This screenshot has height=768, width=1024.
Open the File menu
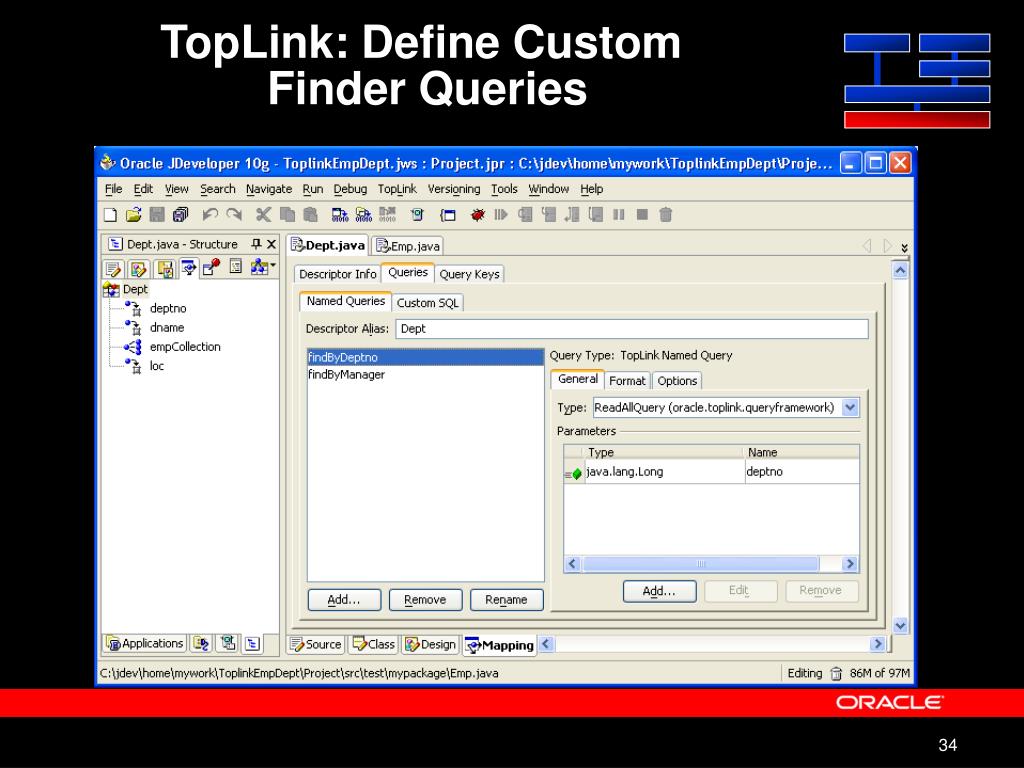coord(114,189)
